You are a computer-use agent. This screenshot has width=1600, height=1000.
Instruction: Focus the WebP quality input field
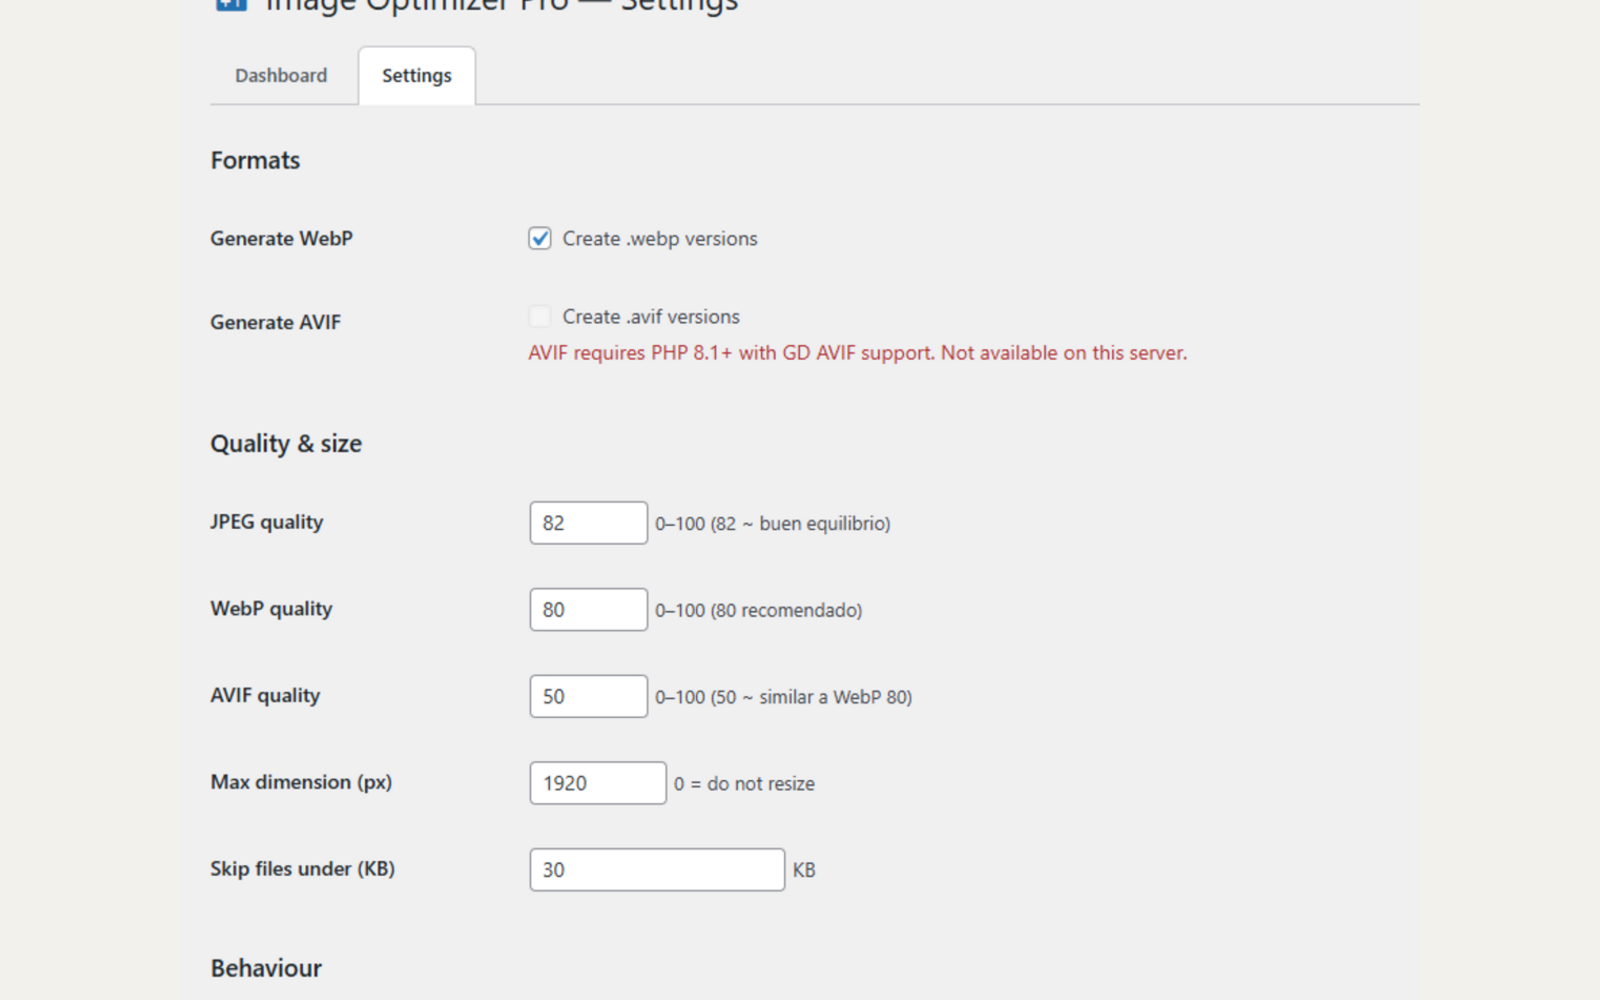click(x=589, y=610)
